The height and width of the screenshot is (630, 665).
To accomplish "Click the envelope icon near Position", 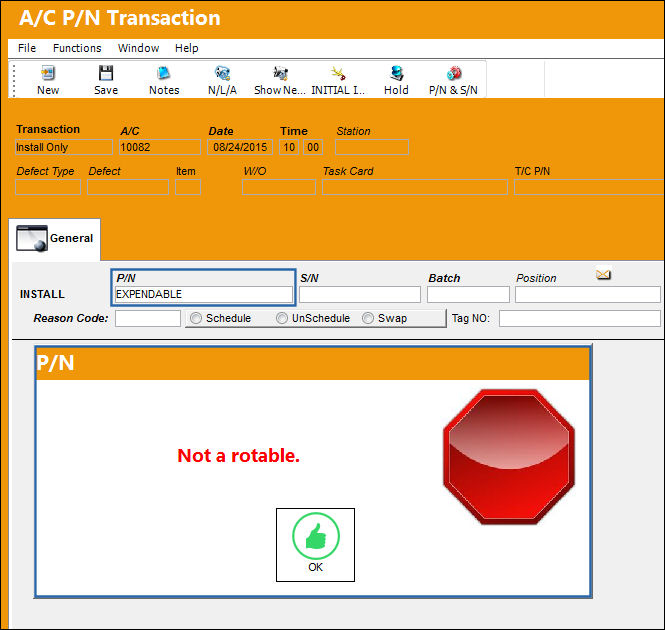I will tap(603, 274).
